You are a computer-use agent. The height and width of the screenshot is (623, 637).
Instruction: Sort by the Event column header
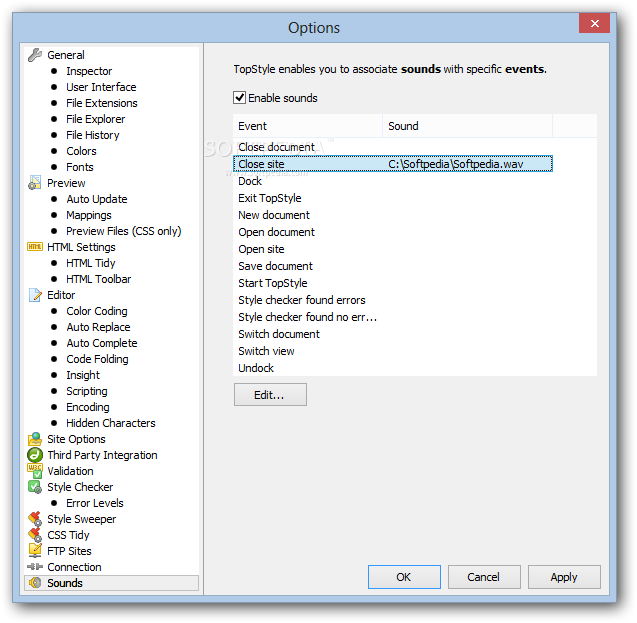[308, 126]
